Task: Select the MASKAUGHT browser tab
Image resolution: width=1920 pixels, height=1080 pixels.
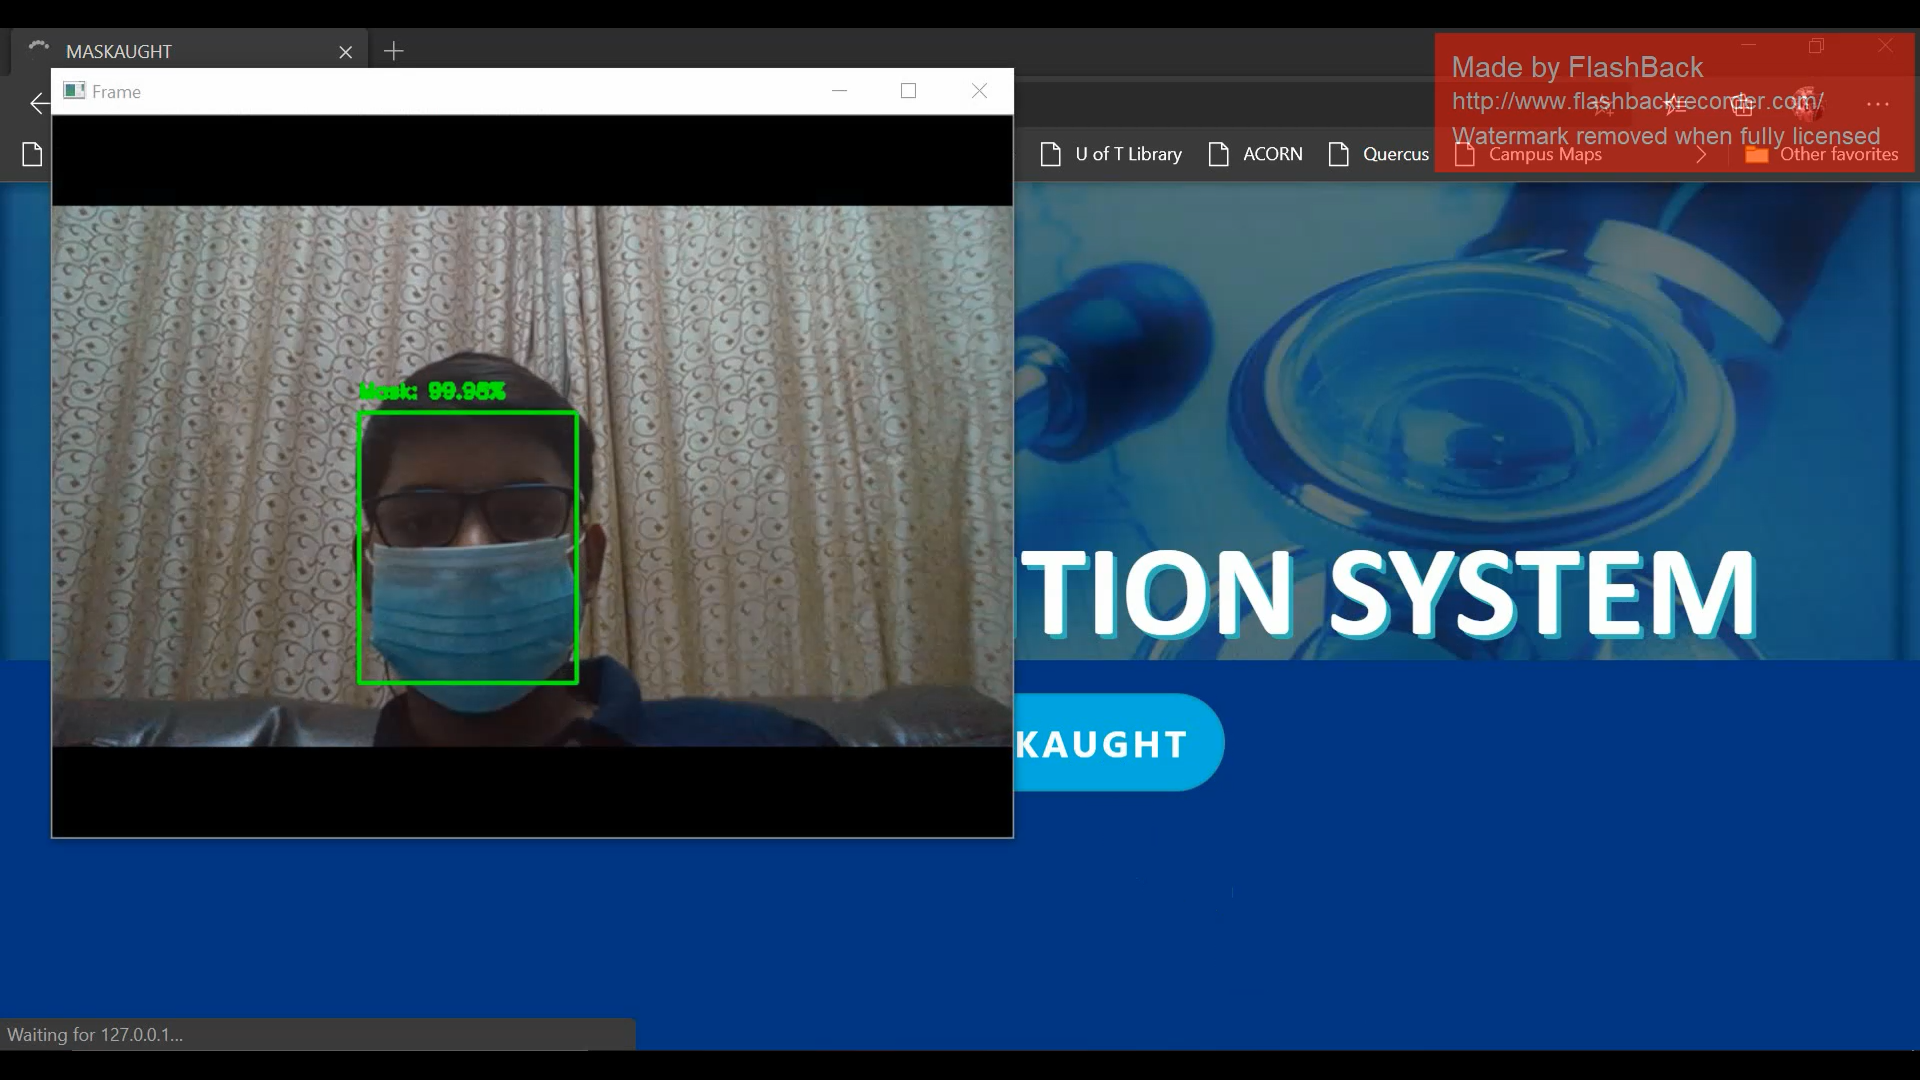Action: (x=180, y=52)
